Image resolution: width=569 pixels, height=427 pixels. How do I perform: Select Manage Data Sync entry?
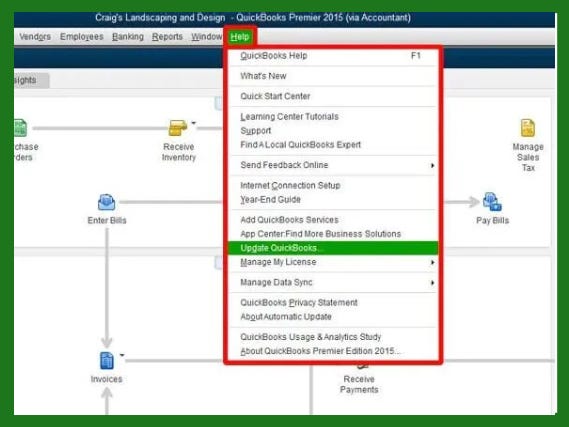point(333,282)
